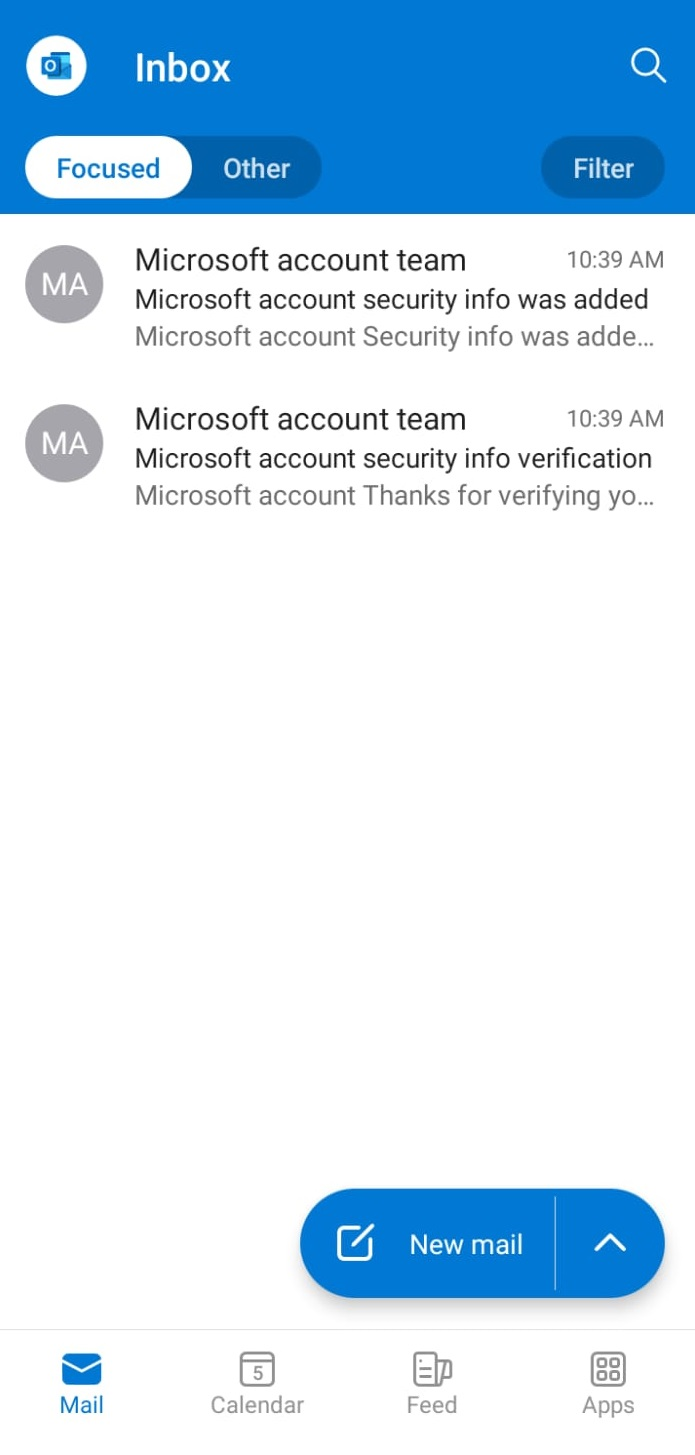Open the Calendar icon in bottom bar
Screen dimensions: 695x1455
[x=257, y=1368]
